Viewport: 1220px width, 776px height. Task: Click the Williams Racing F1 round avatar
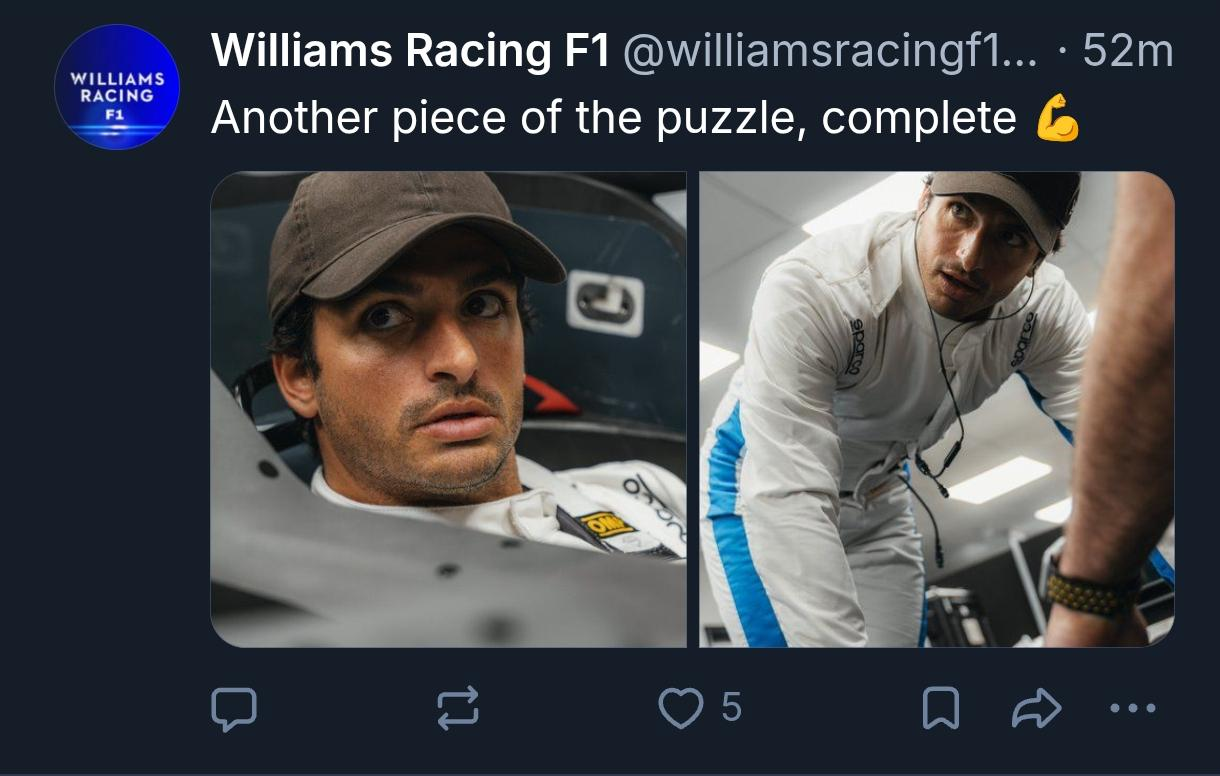pos(117,87)
